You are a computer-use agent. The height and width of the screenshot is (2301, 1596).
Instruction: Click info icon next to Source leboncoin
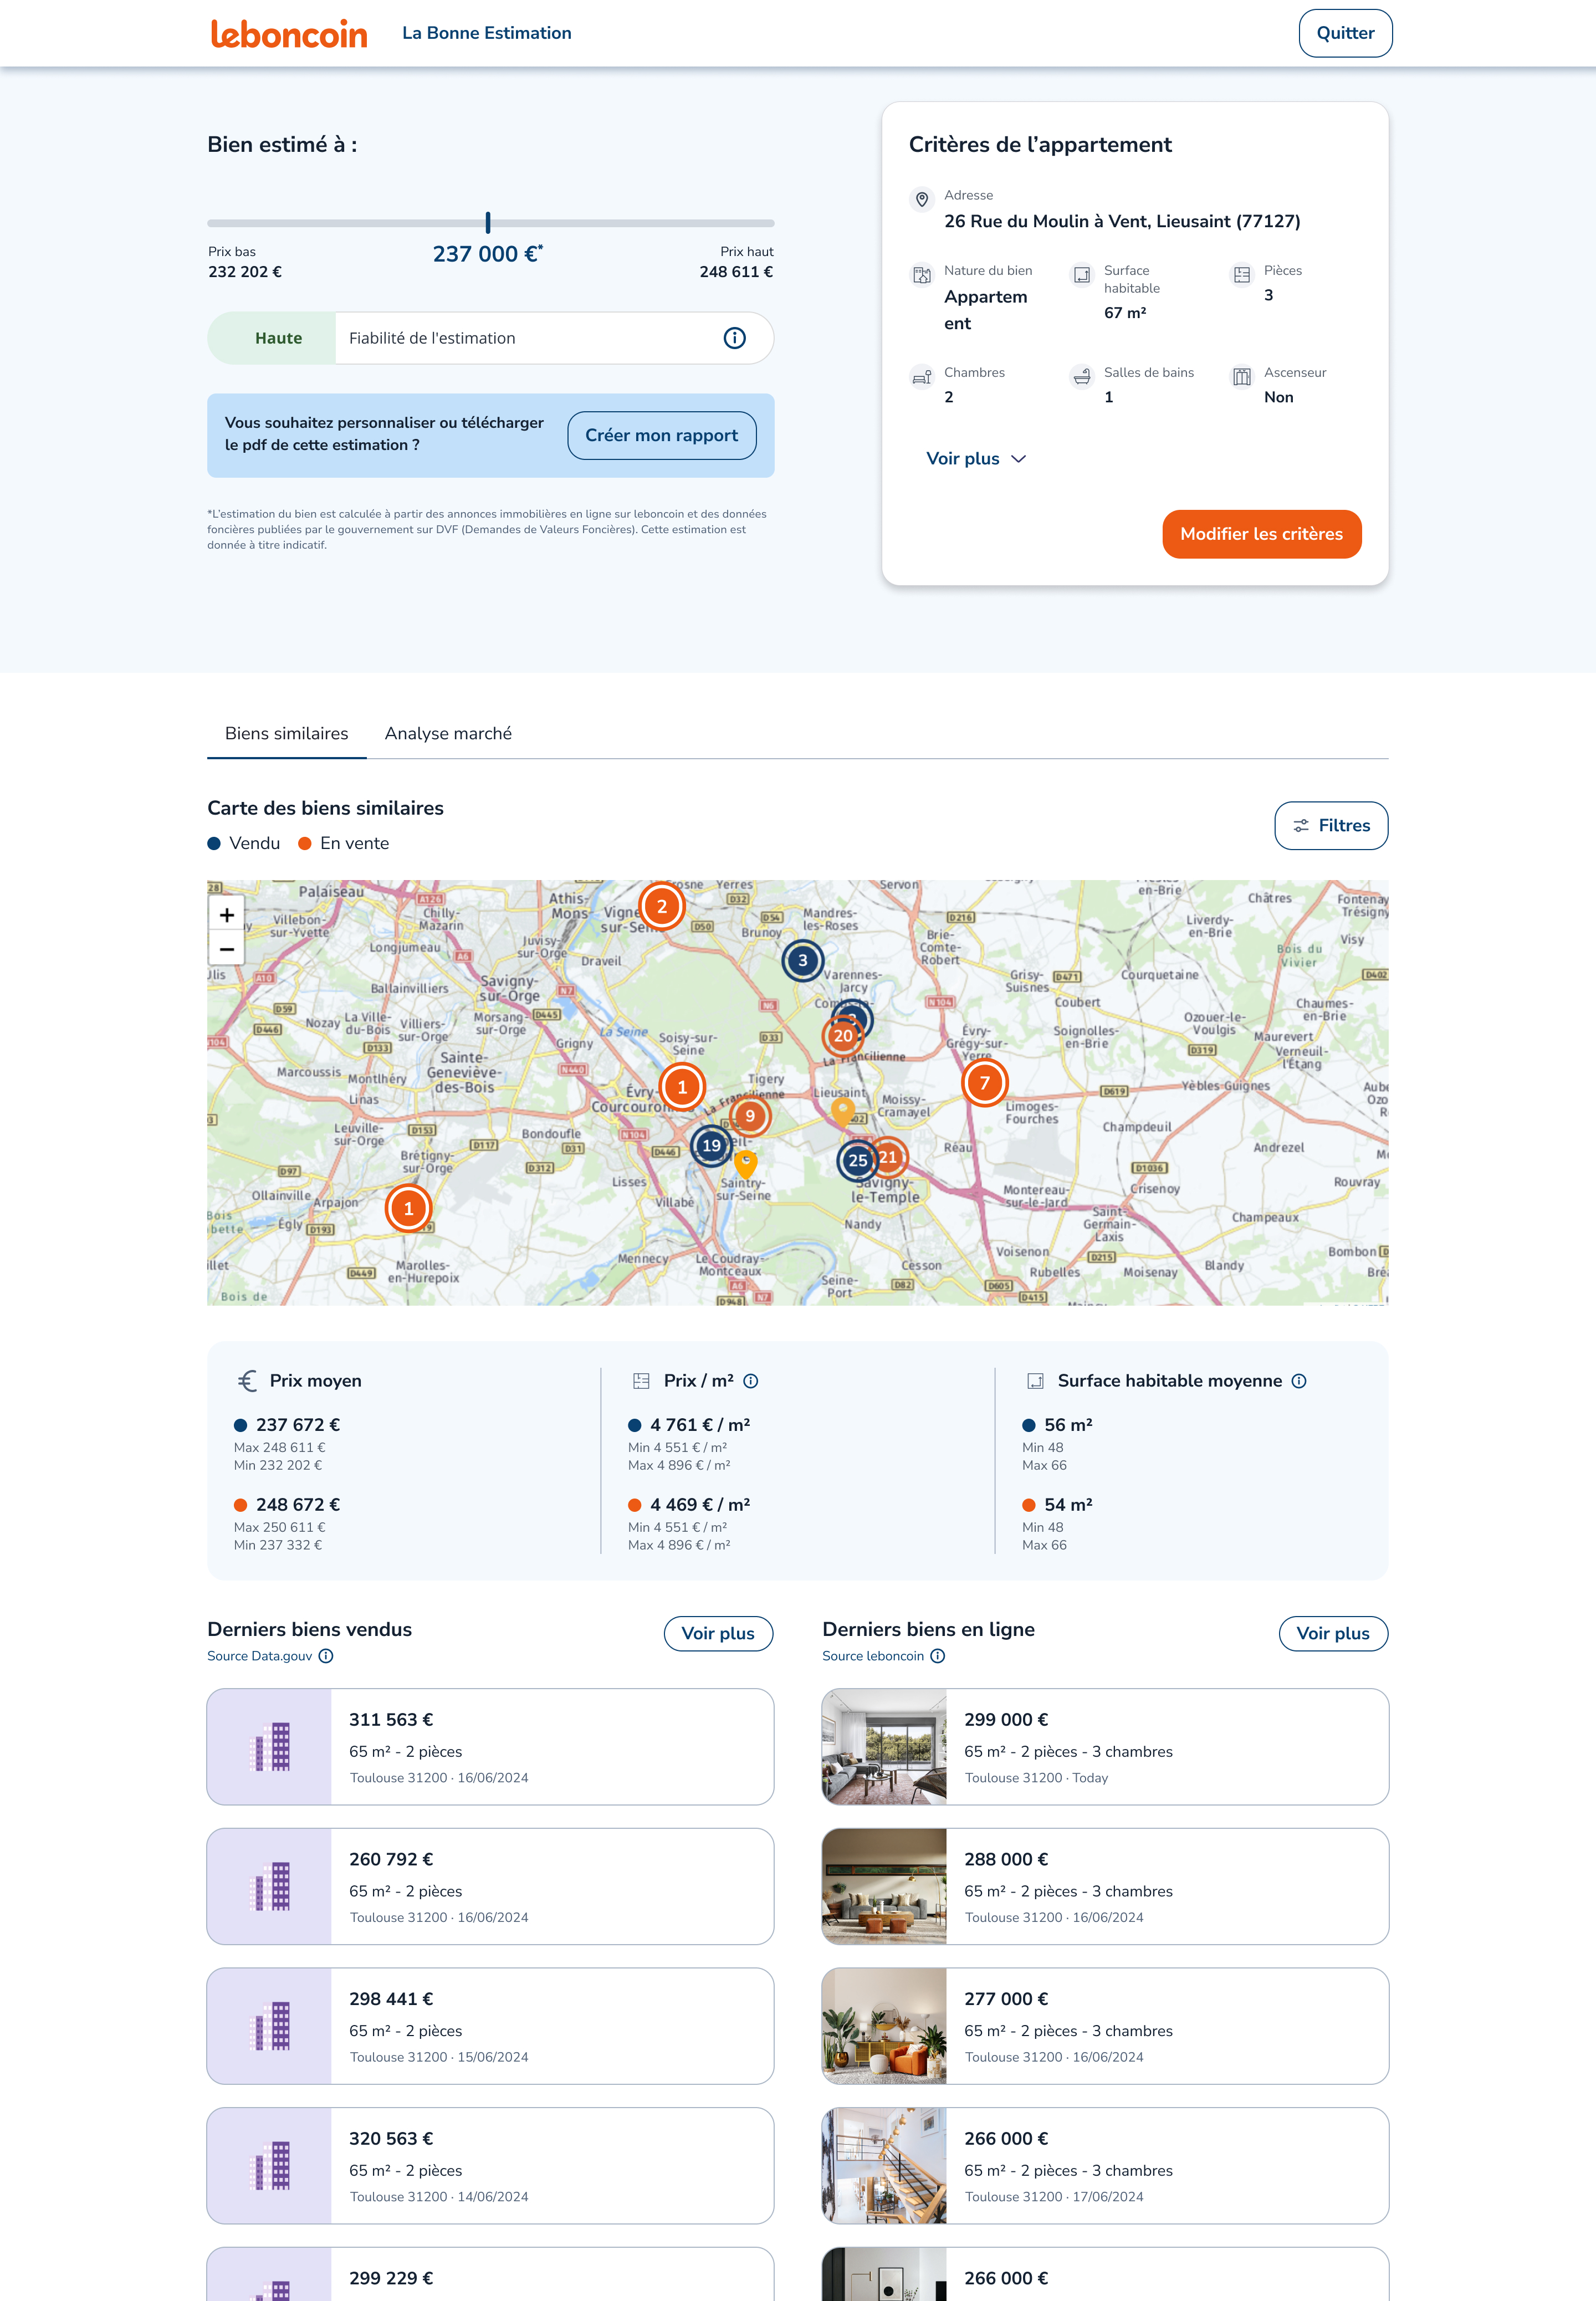(937, 1656)
